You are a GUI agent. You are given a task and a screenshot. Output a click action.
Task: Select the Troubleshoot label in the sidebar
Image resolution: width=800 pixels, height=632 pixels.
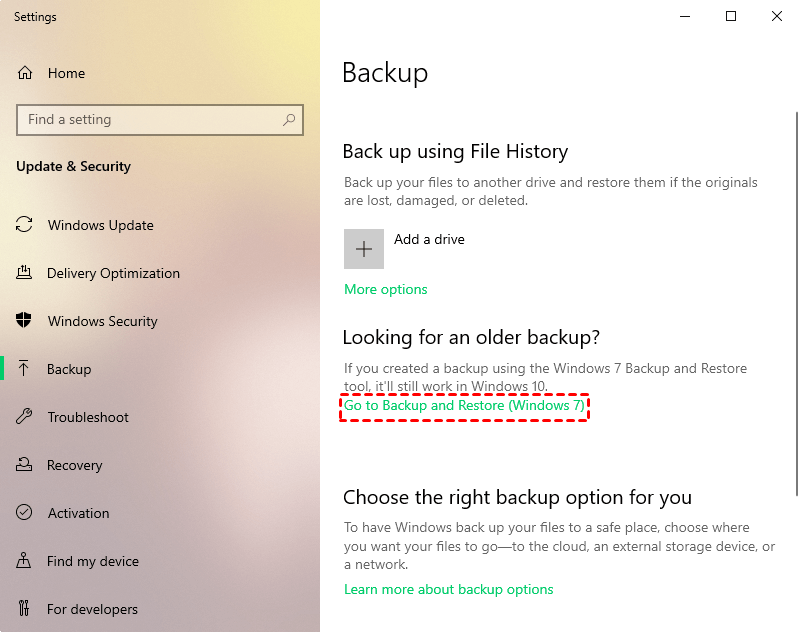88,417
